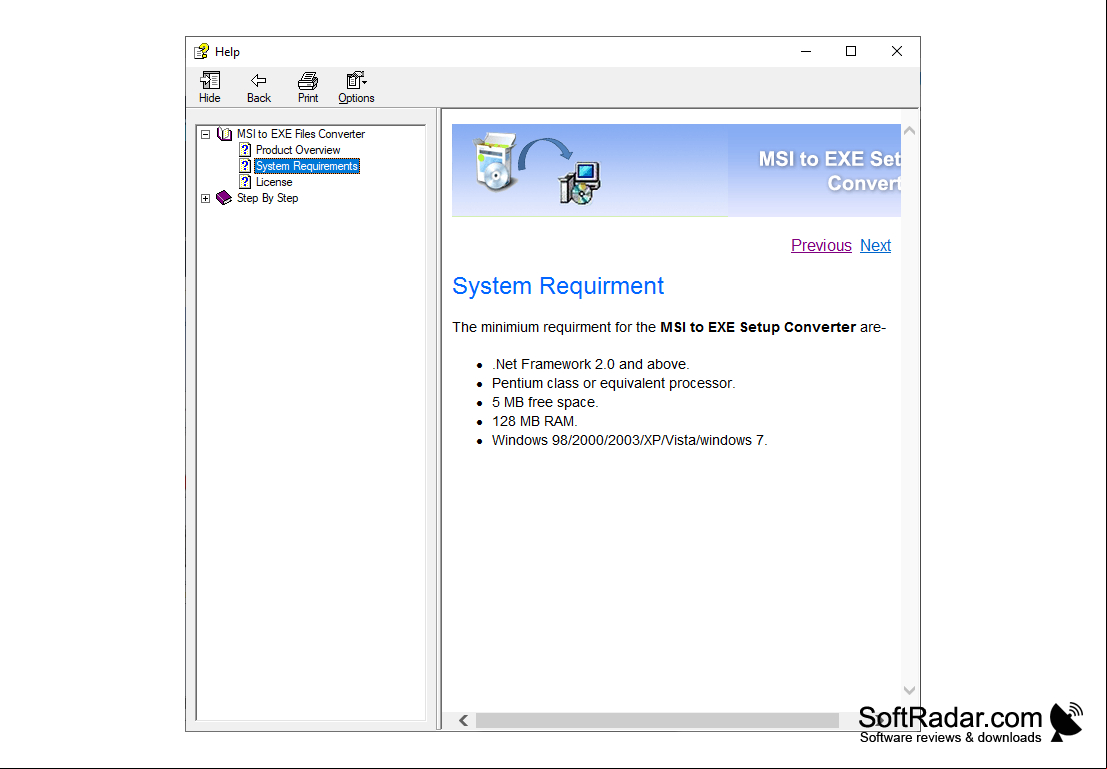Image resolution: width=1107 pixels, height=769 pixels.
Task: Click the MSI to EXE banner image
Action: tap(676, 170)
